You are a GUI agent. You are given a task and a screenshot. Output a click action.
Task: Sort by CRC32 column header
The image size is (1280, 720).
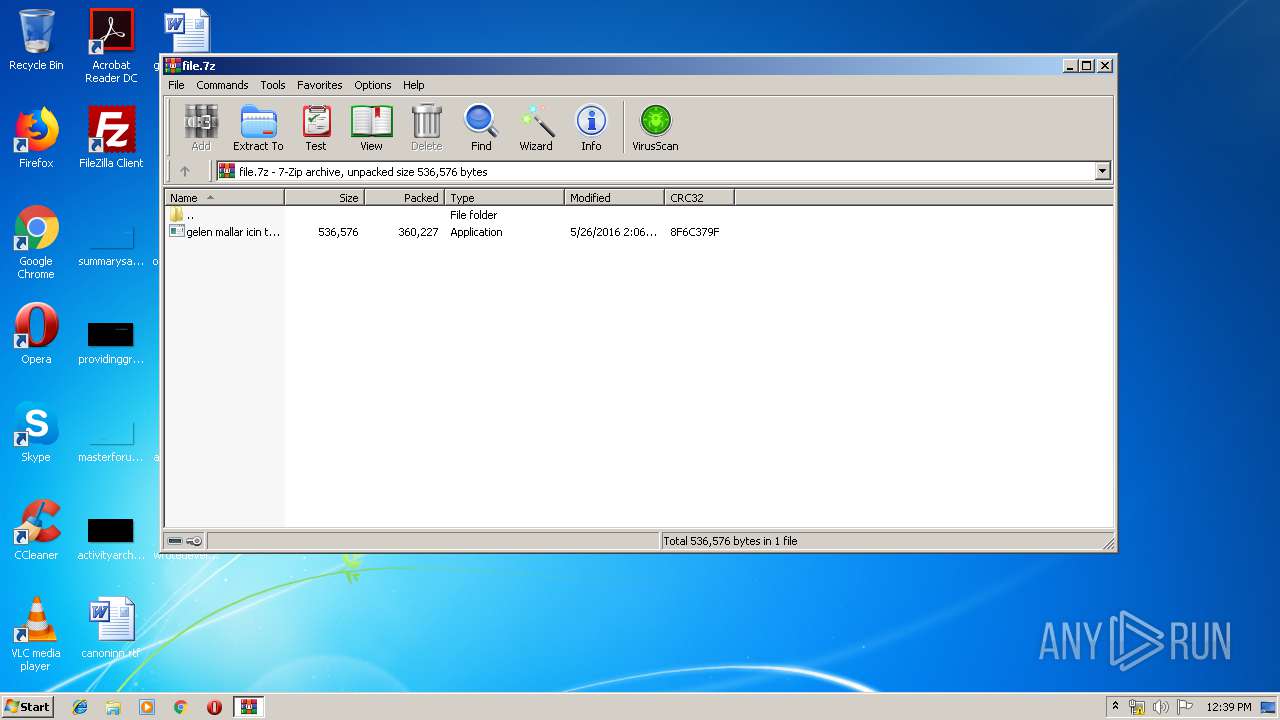[x=700, y=198]
